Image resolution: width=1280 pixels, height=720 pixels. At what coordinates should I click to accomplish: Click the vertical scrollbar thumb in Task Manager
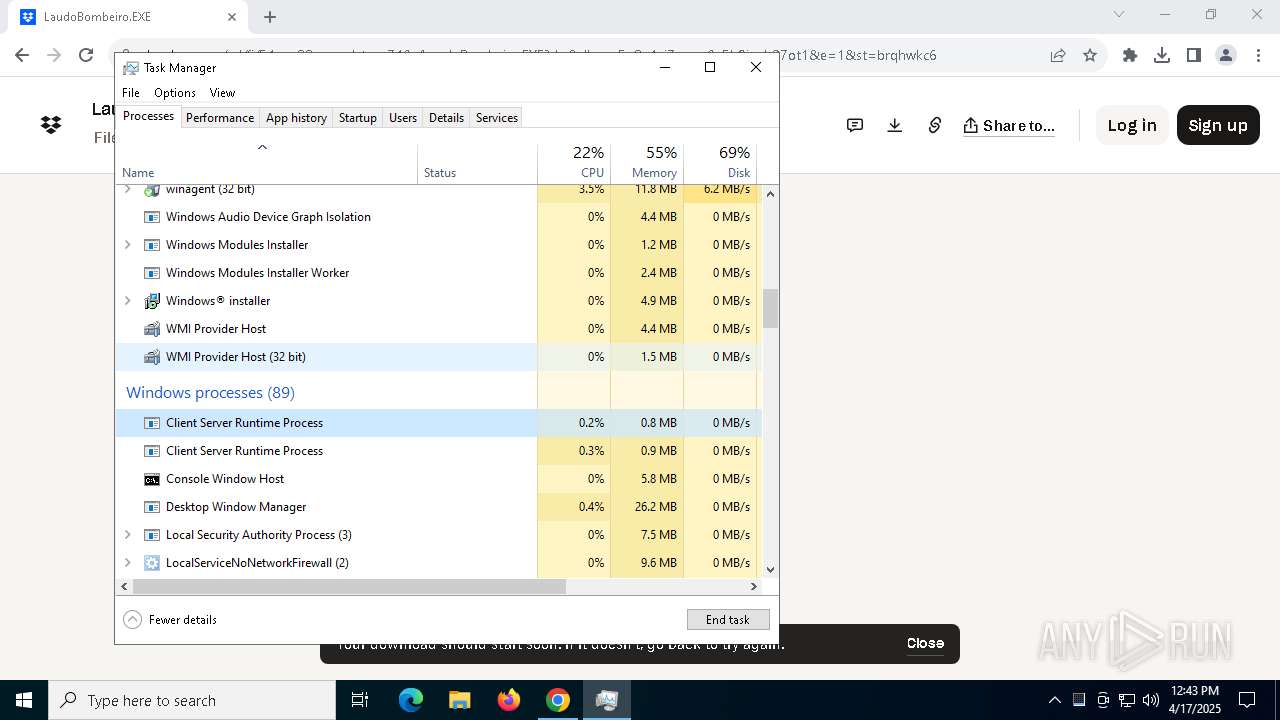770,308
